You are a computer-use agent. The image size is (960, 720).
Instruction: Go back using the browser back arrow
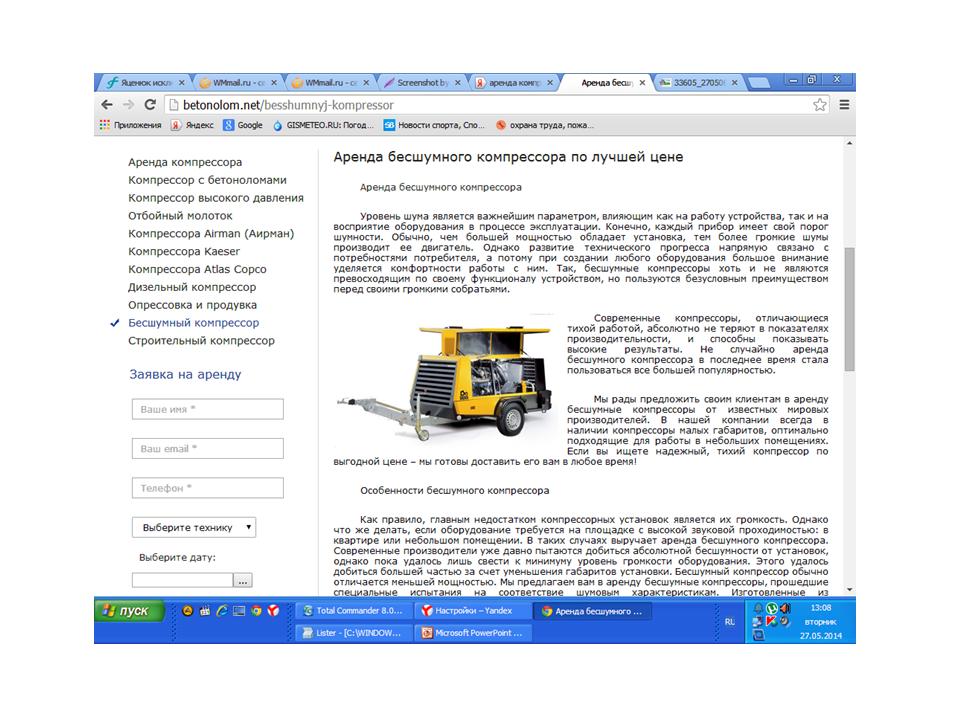tap(107, 105)
